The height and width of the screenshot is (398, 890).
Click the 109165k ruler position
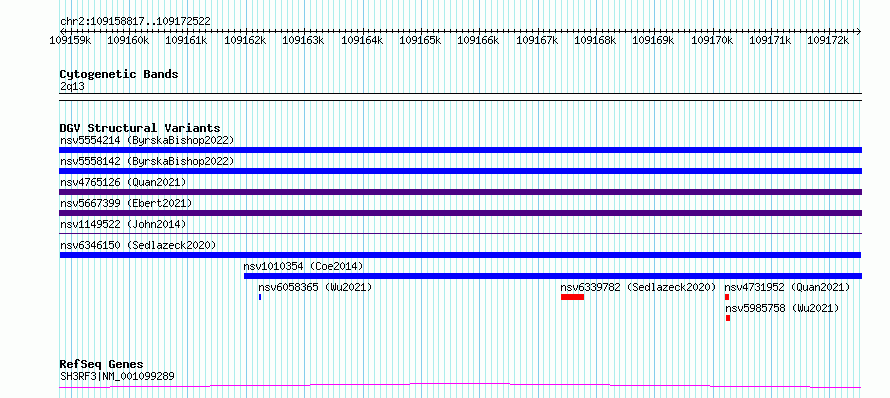click(420, 40)
